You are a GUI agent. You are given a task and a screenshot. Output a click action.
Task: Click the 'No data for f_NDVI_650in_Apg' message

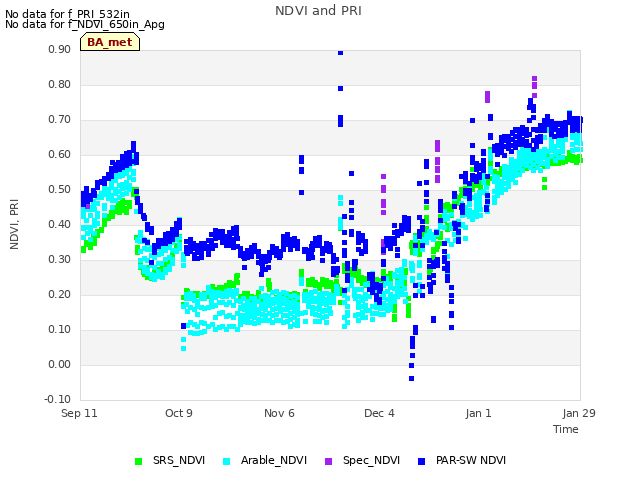coord(85,24)
